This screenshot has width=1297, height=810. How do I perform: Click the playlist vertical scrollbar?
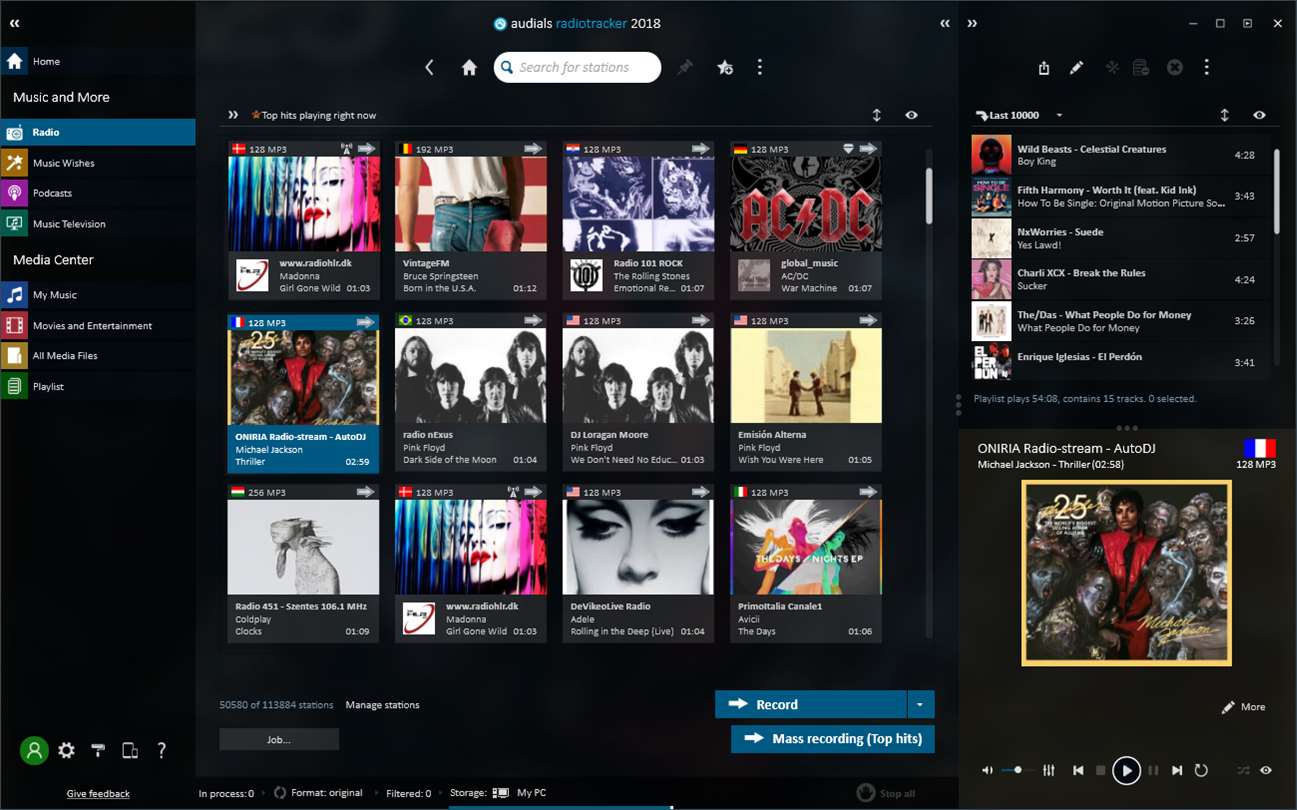point(1276,191)
